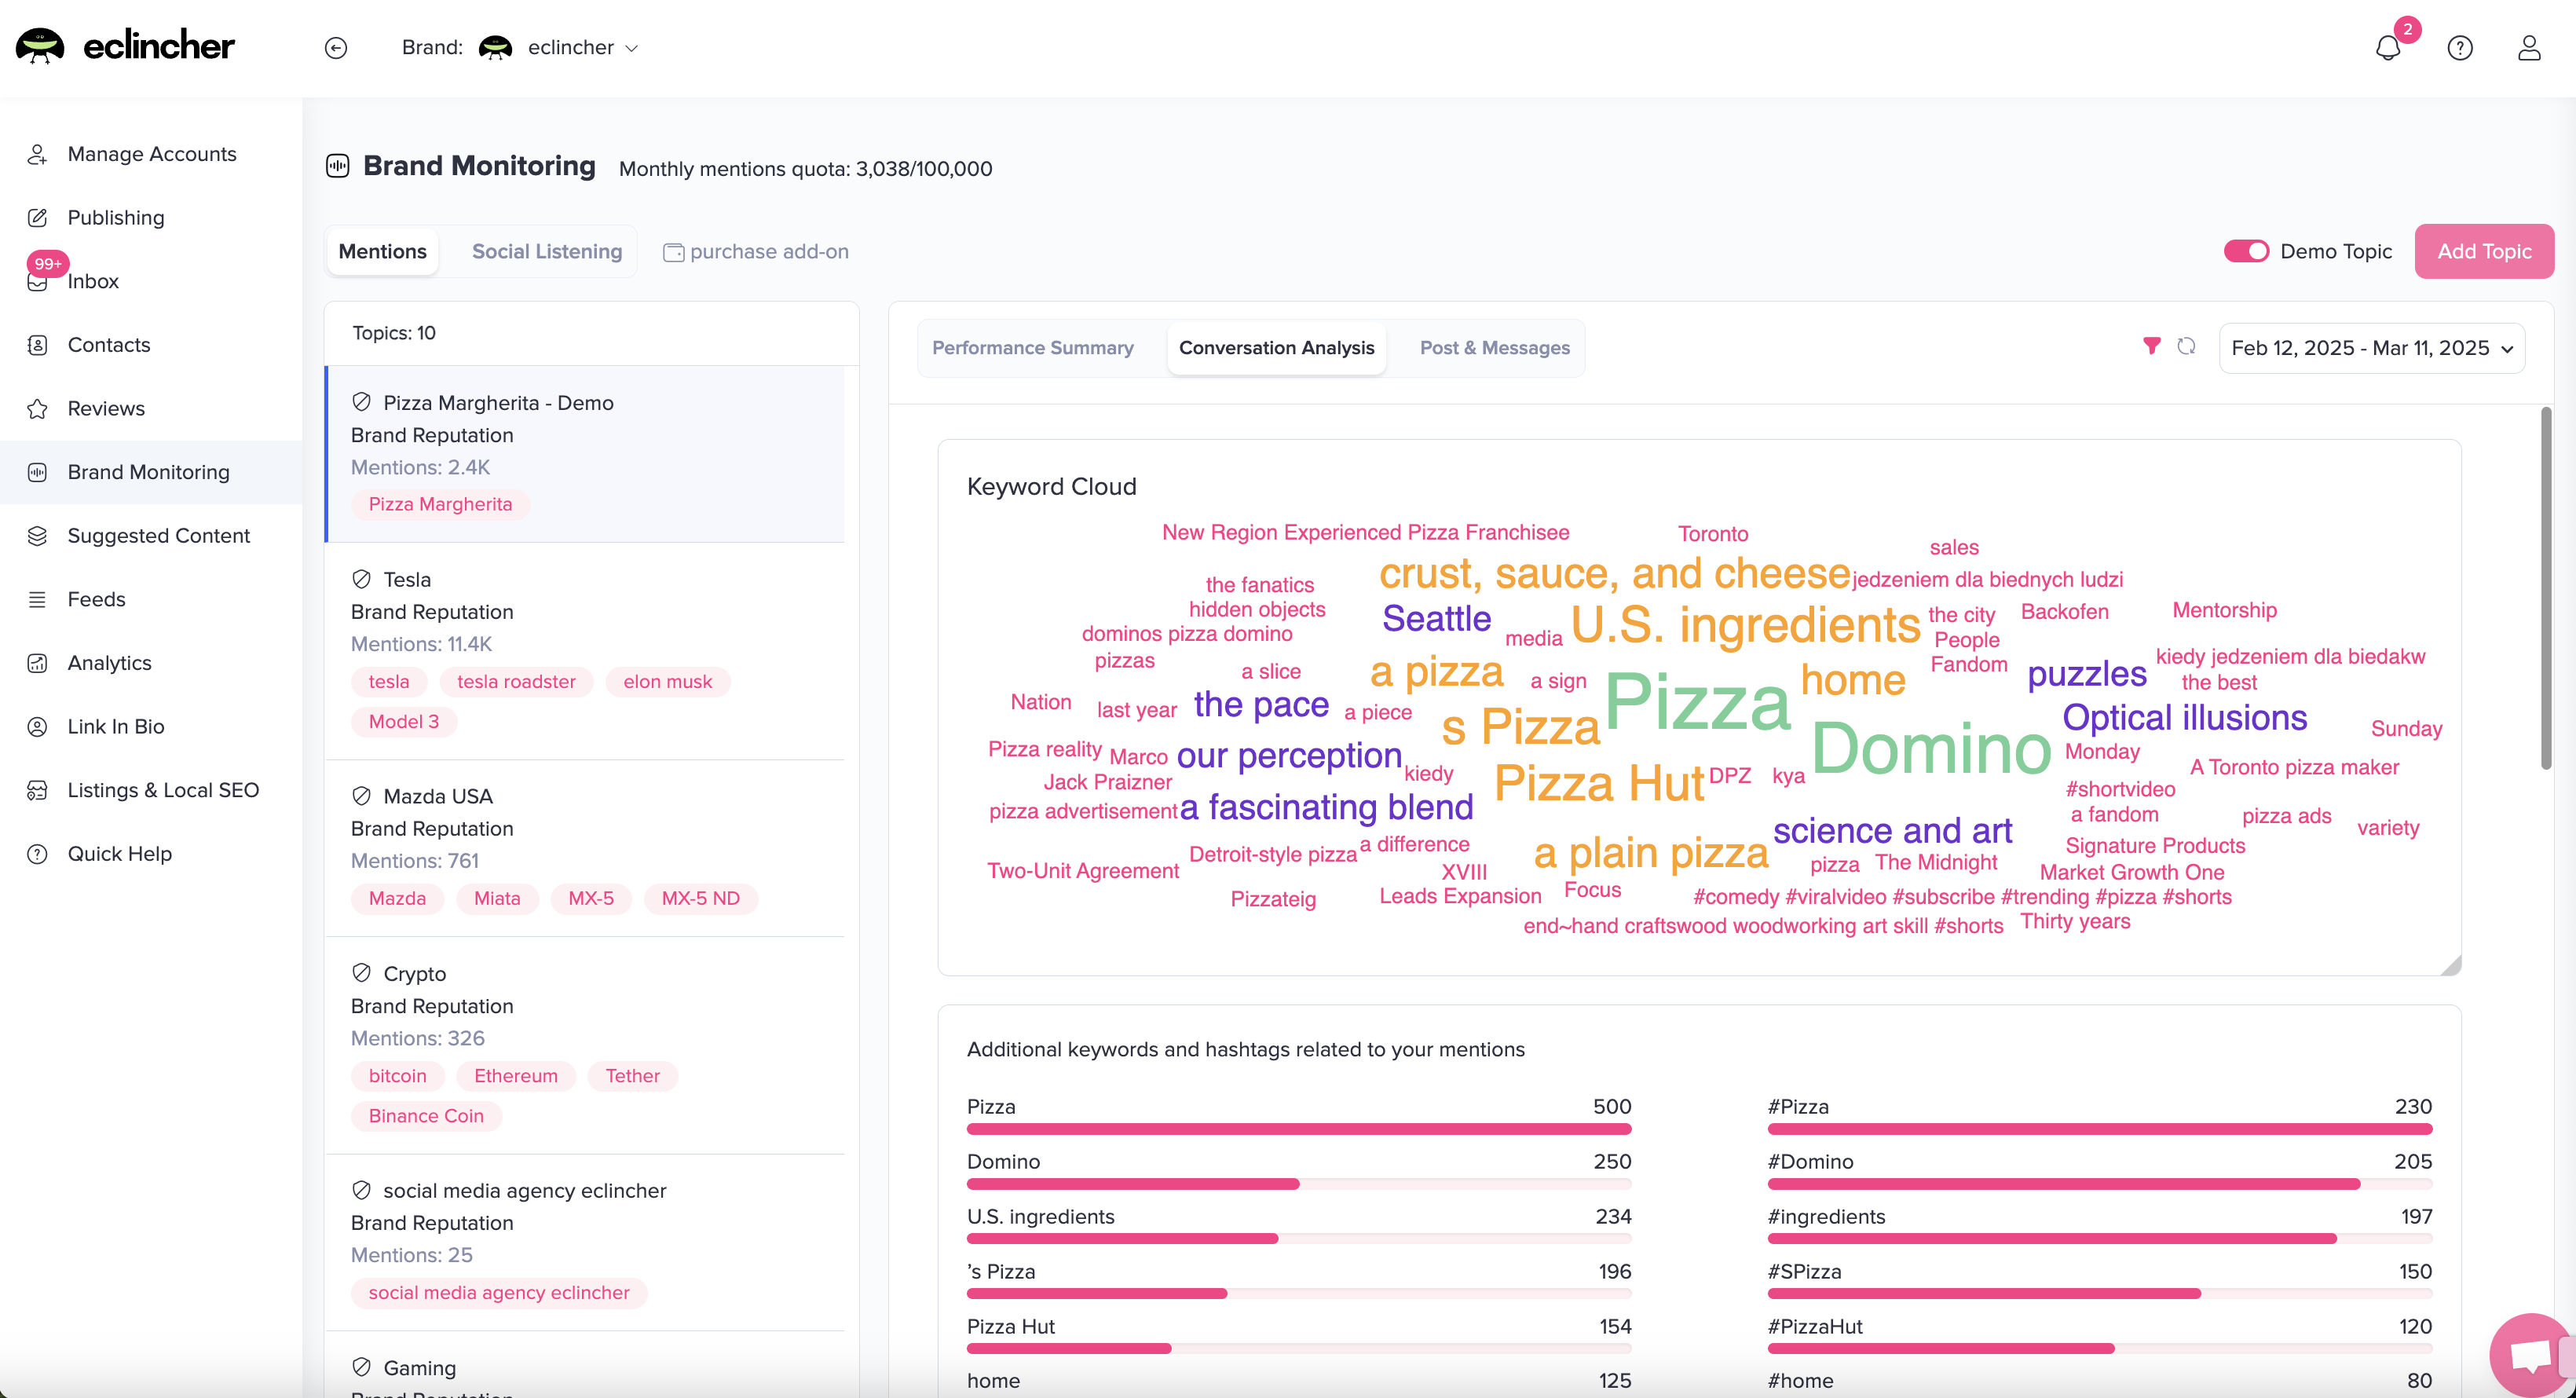
Task: Toggle the Demo Topic switch
Action: pos(2245,251)
